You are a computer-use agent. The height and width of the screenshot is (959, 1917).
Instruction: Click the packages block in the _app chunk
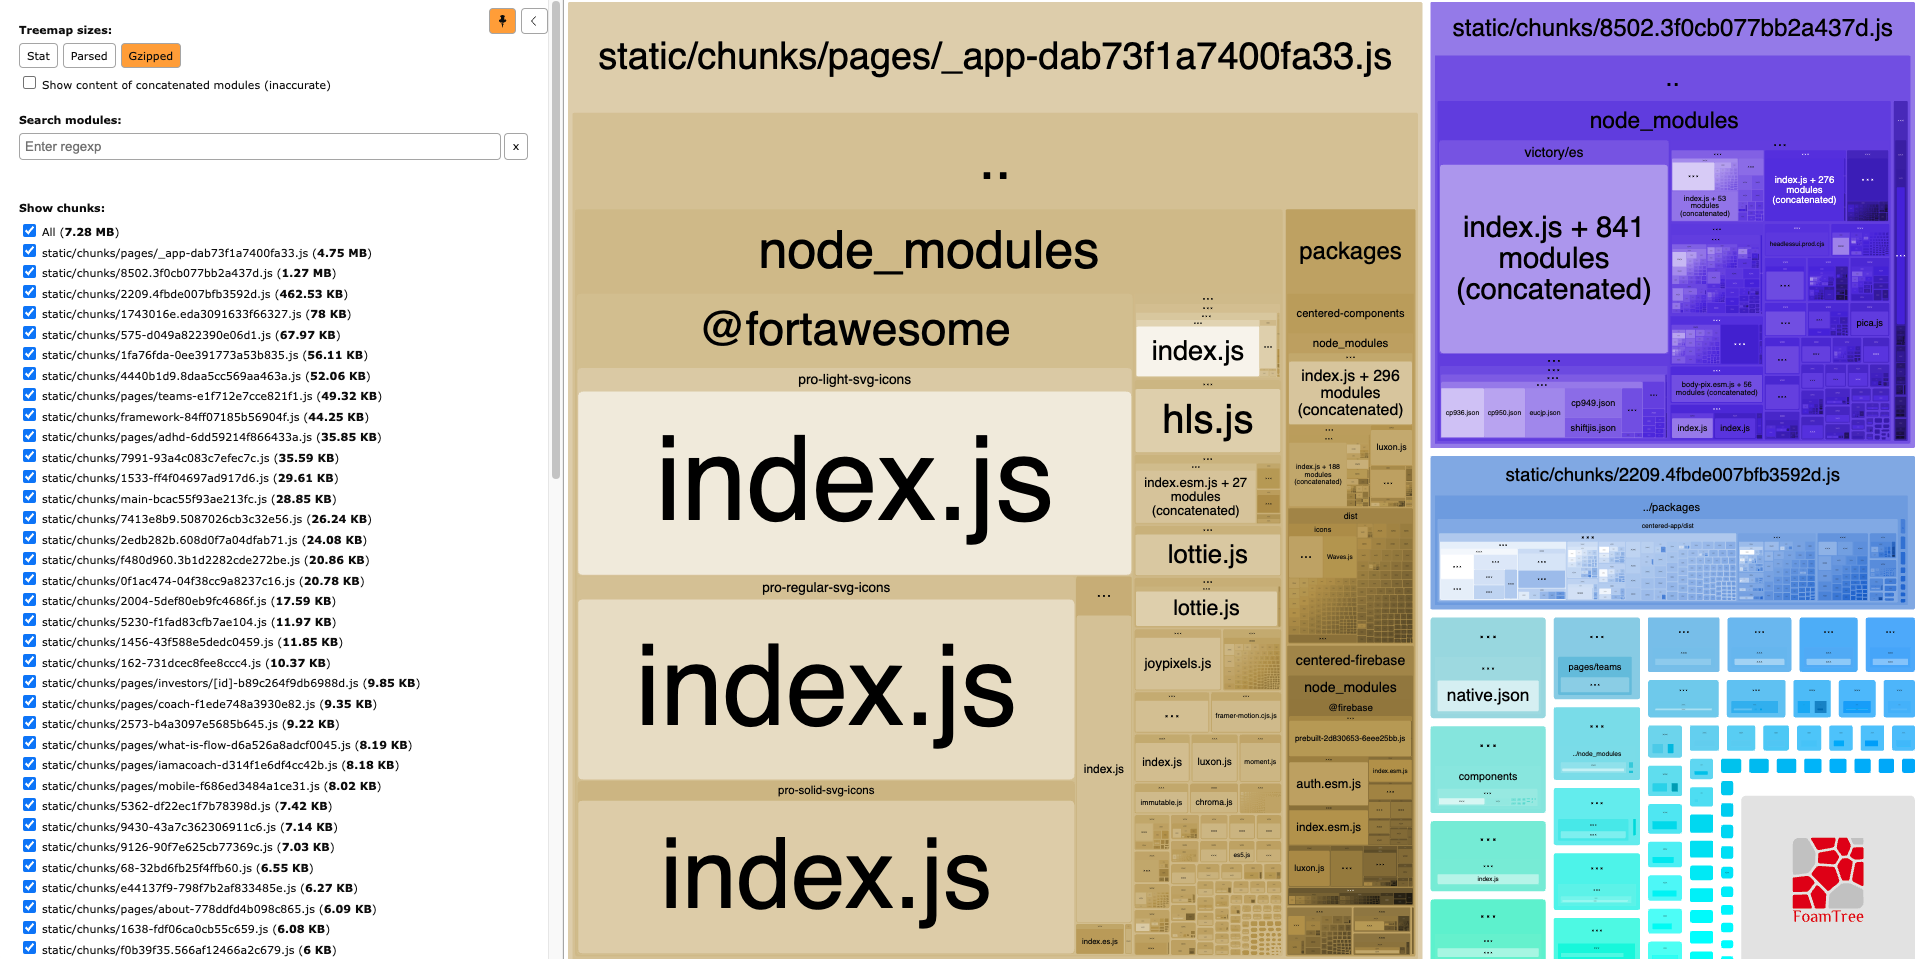1350,252
